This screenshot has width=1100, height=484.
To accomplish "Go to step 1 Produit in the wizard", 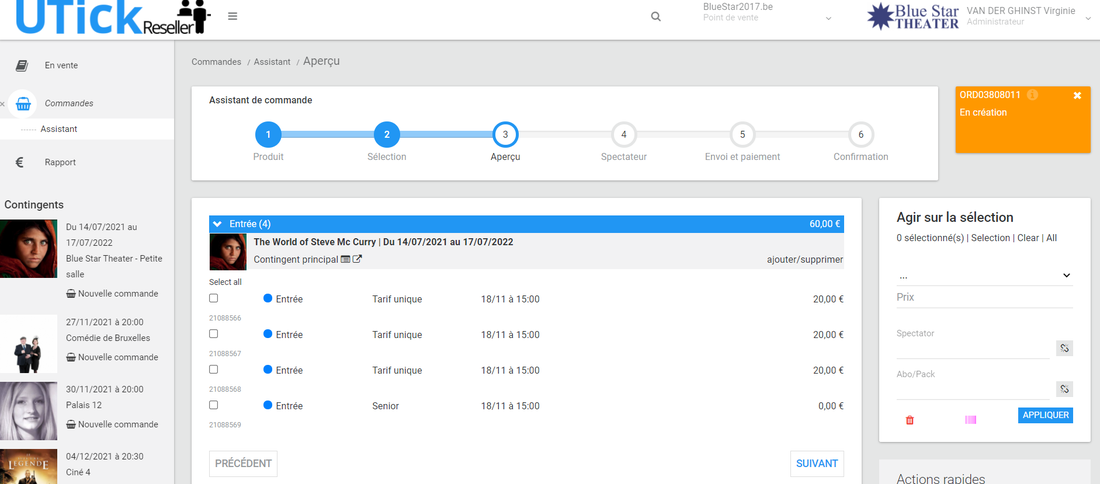I will (x=268, y=134).
